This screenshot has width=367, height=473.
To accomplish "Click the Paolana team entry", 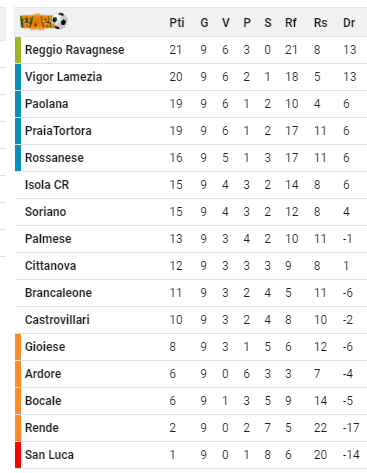I will (x=47, y=104).
